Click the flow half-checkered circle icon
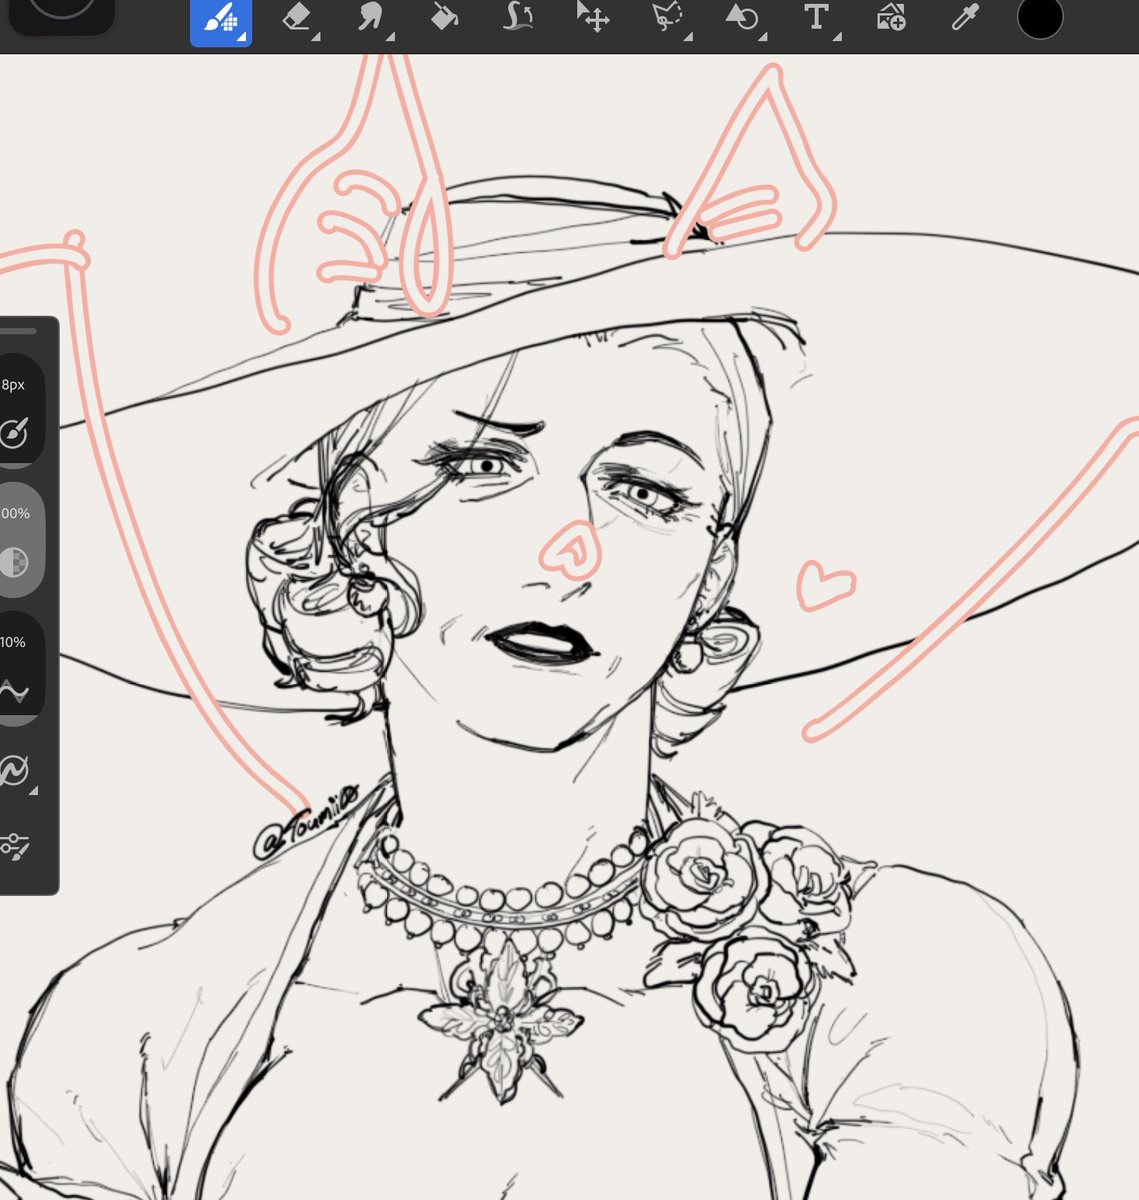This screenshot has width=1139, height=1200. [14, 562]
